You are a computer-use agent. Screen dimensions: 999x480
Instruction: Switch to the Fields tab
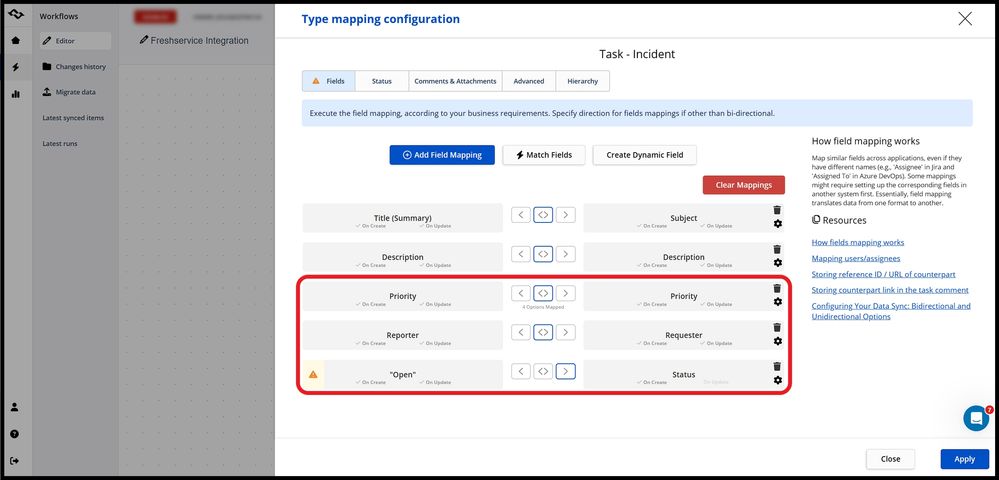[x=328, y=81]
